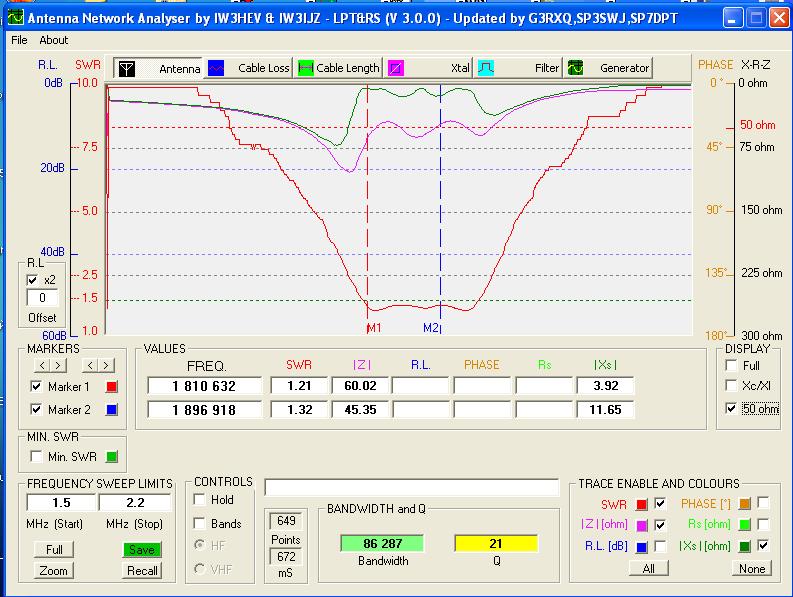Enable the Min. SWR checkbox
The height and width of the screenshot is (597, 793).
coord(36,457)
